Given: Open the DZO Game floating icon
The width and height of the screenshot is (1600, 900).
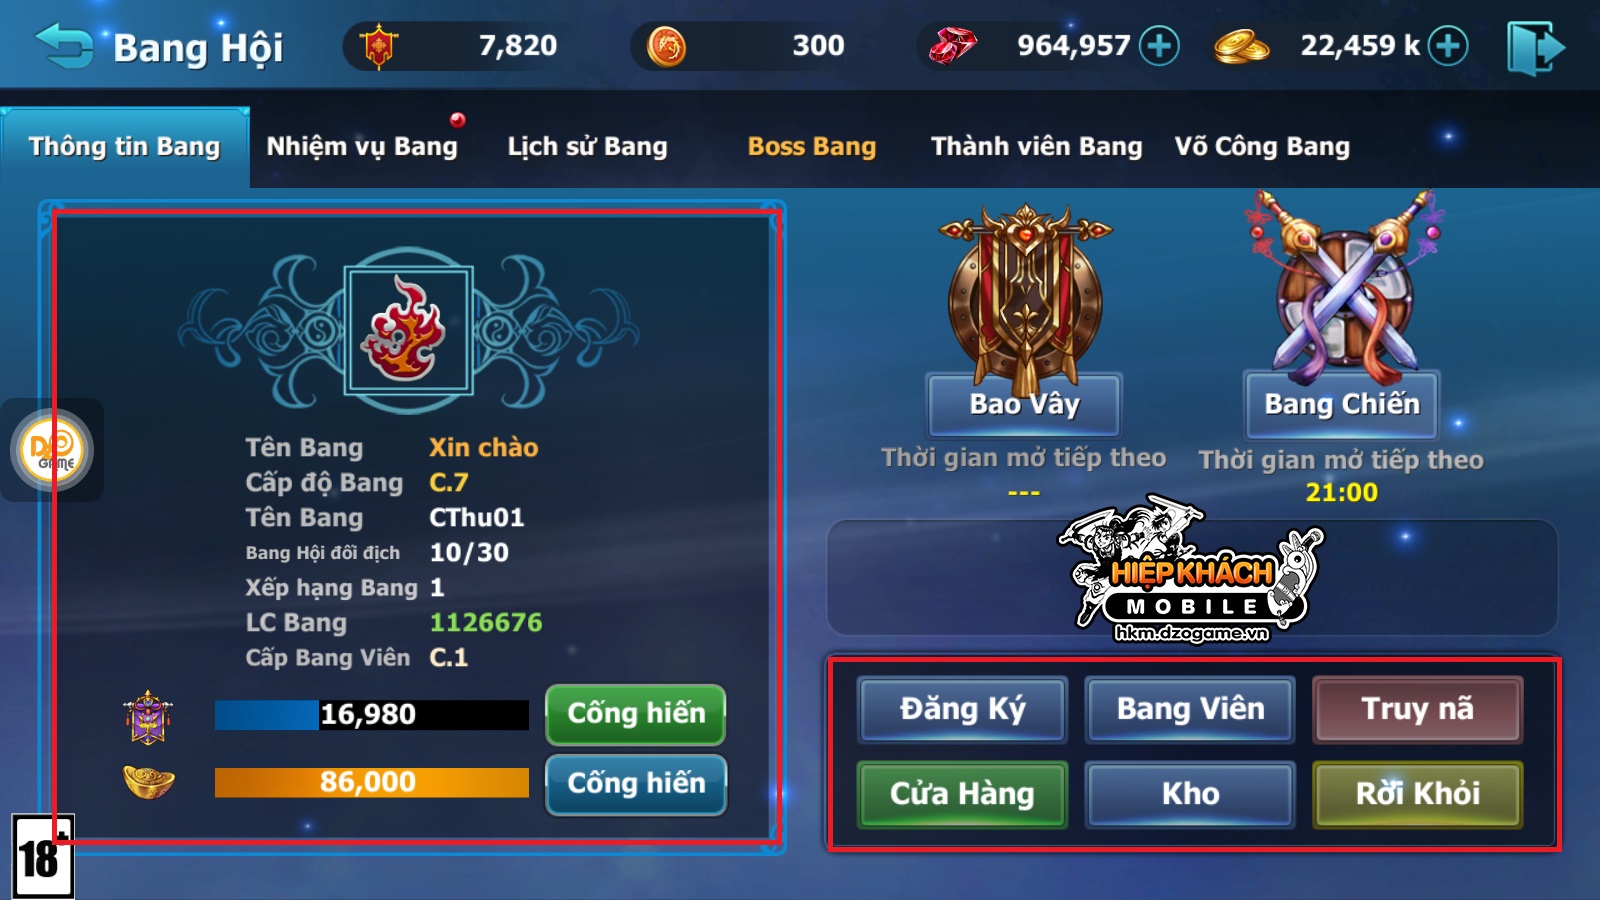Looking at the screenshot, I should click(52, 450).
